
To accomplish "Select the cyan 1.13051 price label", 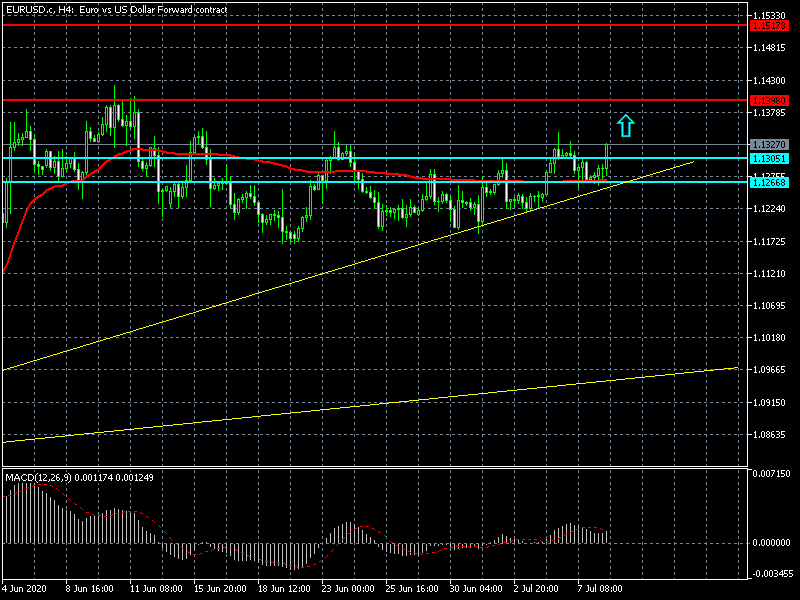I will pos(770,158).
